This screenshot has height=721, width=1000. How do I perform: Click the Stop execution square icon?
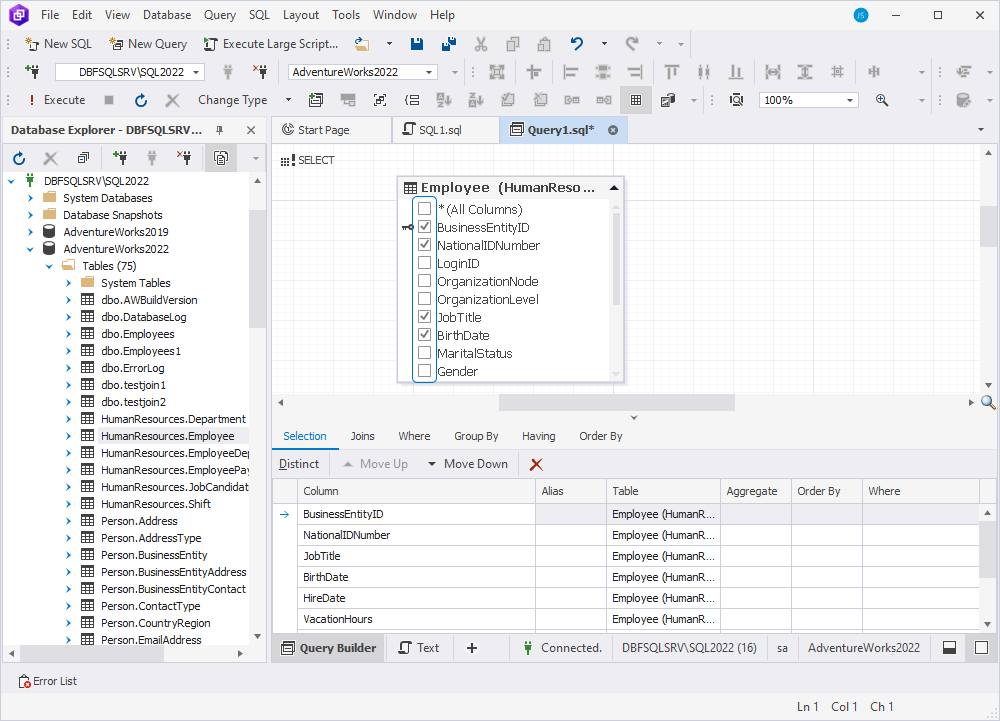(x=109, y=100)
